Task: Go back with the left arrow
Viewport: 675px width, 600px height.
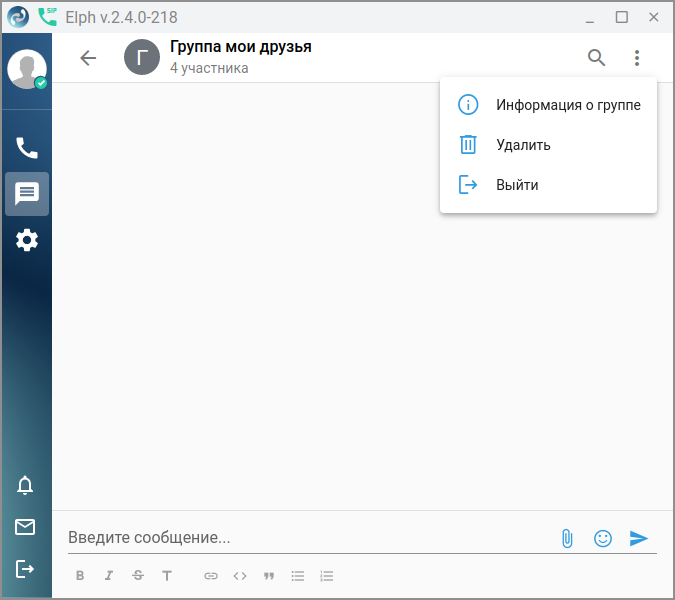Action: click(88, 58)
